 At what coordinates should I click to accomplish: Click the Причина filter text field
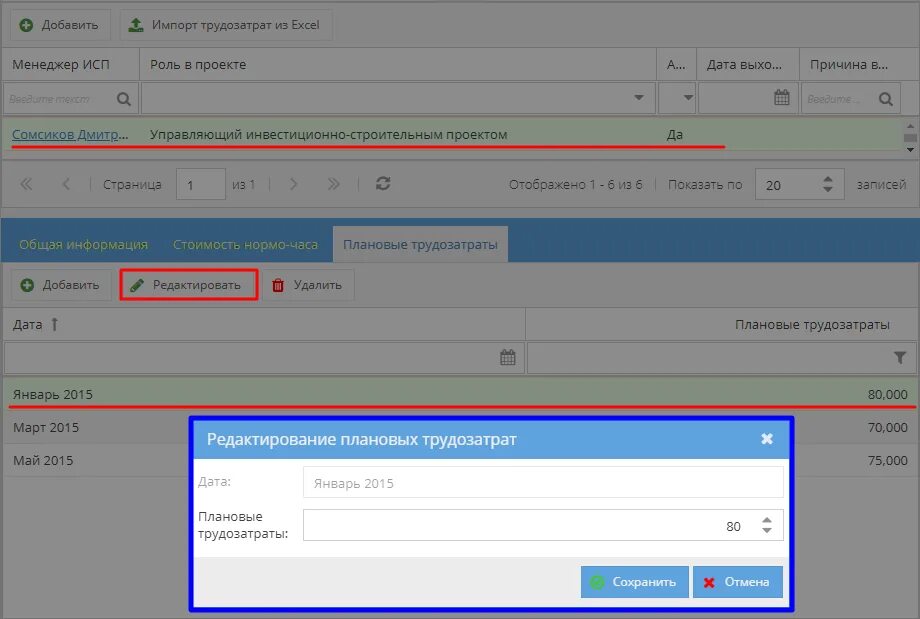point(839,99)
